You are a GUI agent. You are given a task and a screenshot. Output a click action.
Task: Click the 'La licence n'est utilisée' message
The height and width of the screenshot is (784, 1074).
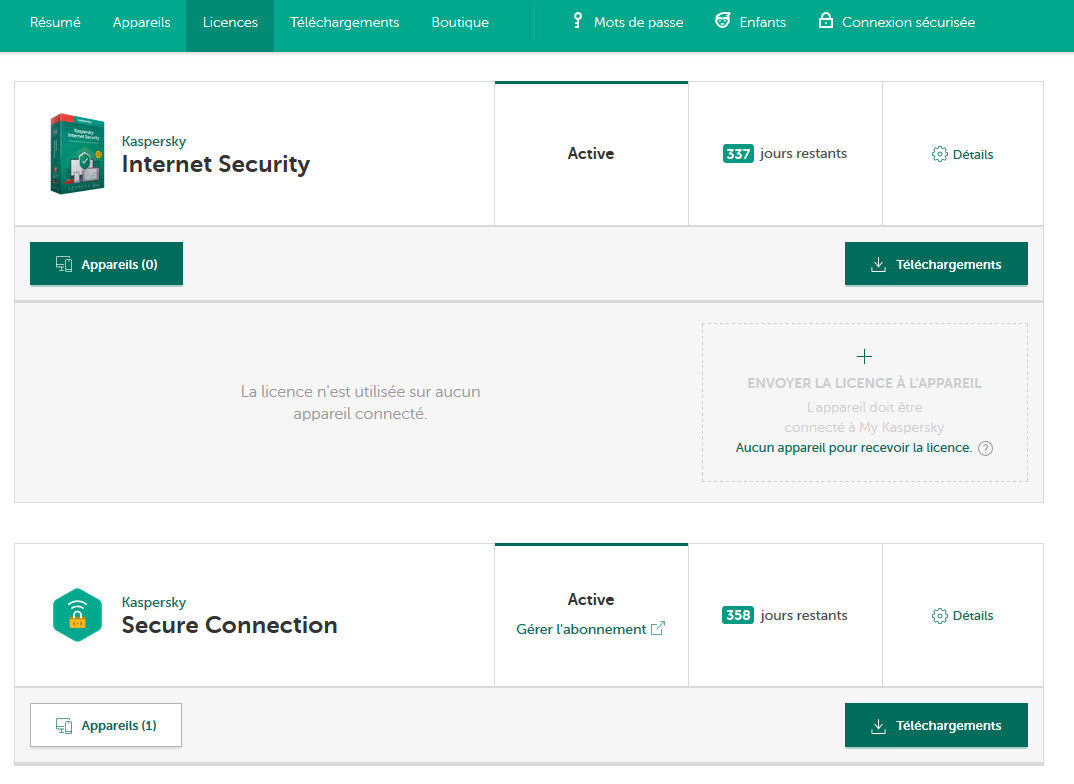360,402
